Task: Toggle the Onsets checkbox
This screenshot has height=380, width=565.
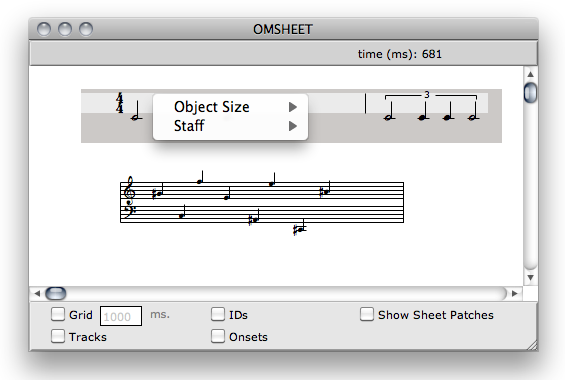Action: coord(218,336)
